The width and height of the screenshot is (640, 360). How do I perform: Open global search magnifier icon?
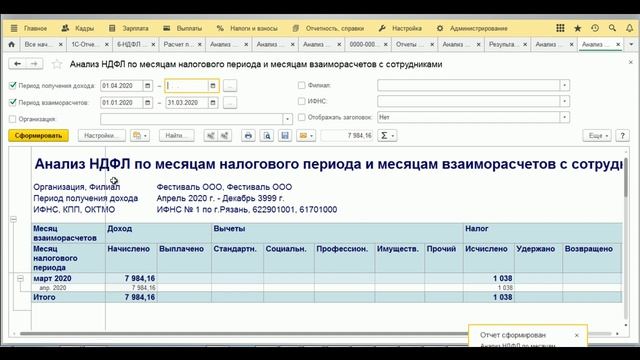tap(612, 28)
